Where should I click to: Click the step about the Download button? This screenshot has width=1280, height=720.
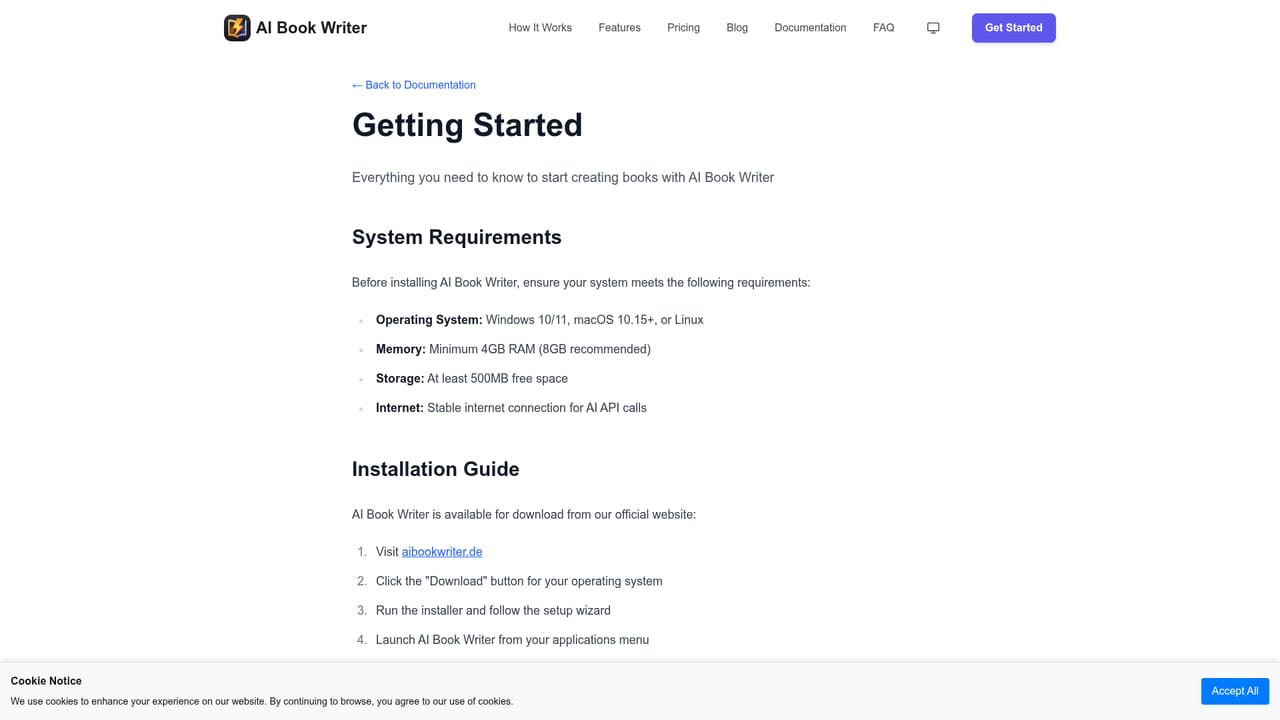(x=519, y=581)
